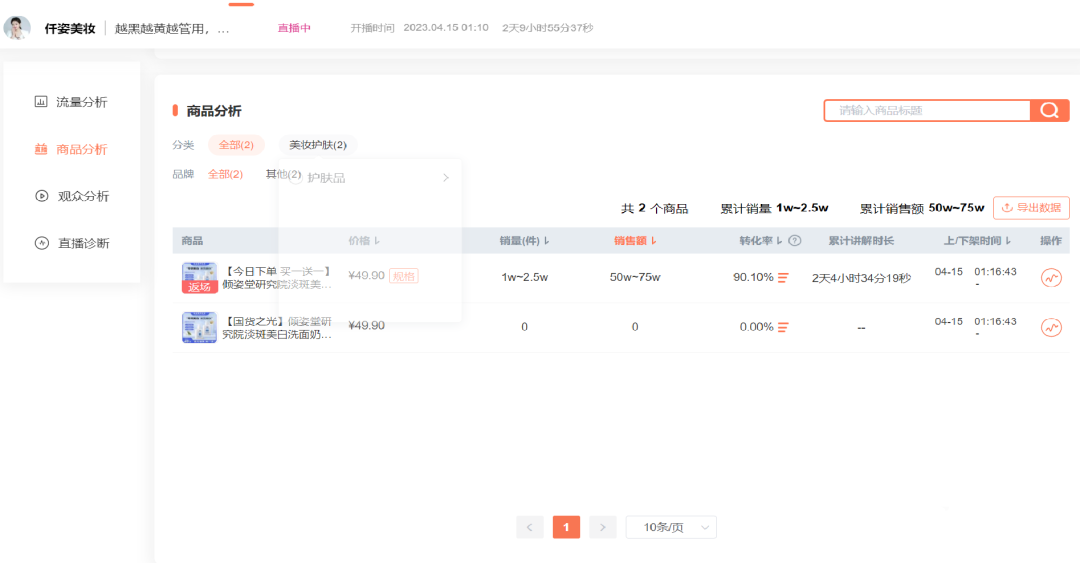Expand the 护肤品 submenu arrow
The image size is (1080, 563).
point(446,178)
